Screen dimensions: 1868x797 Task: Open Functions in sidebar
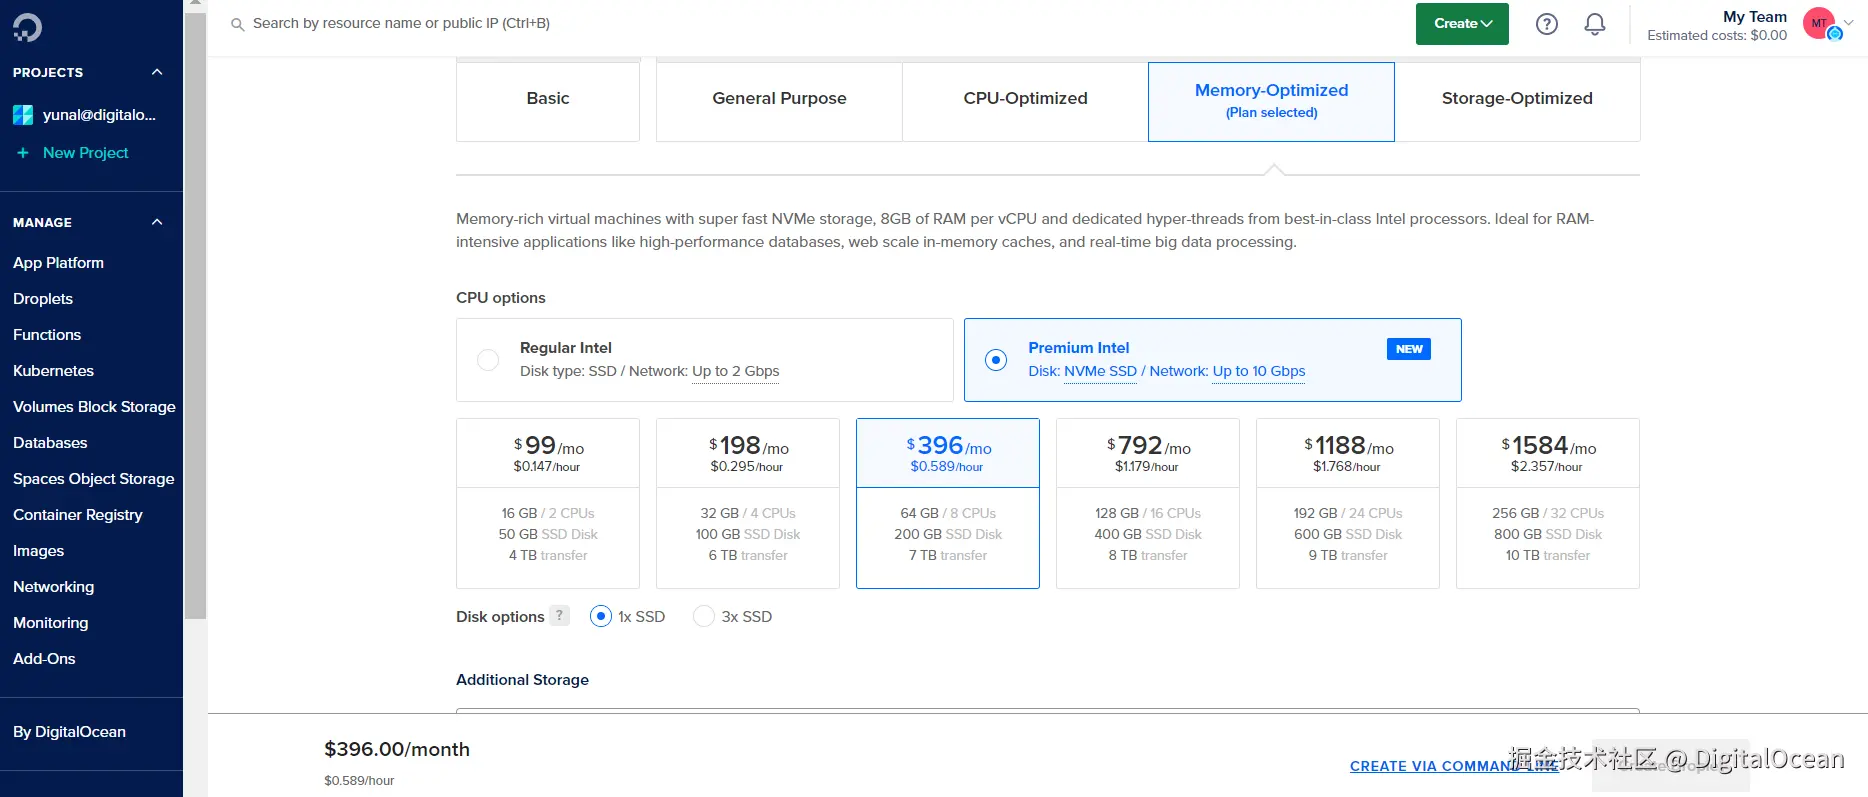(47, 335)
